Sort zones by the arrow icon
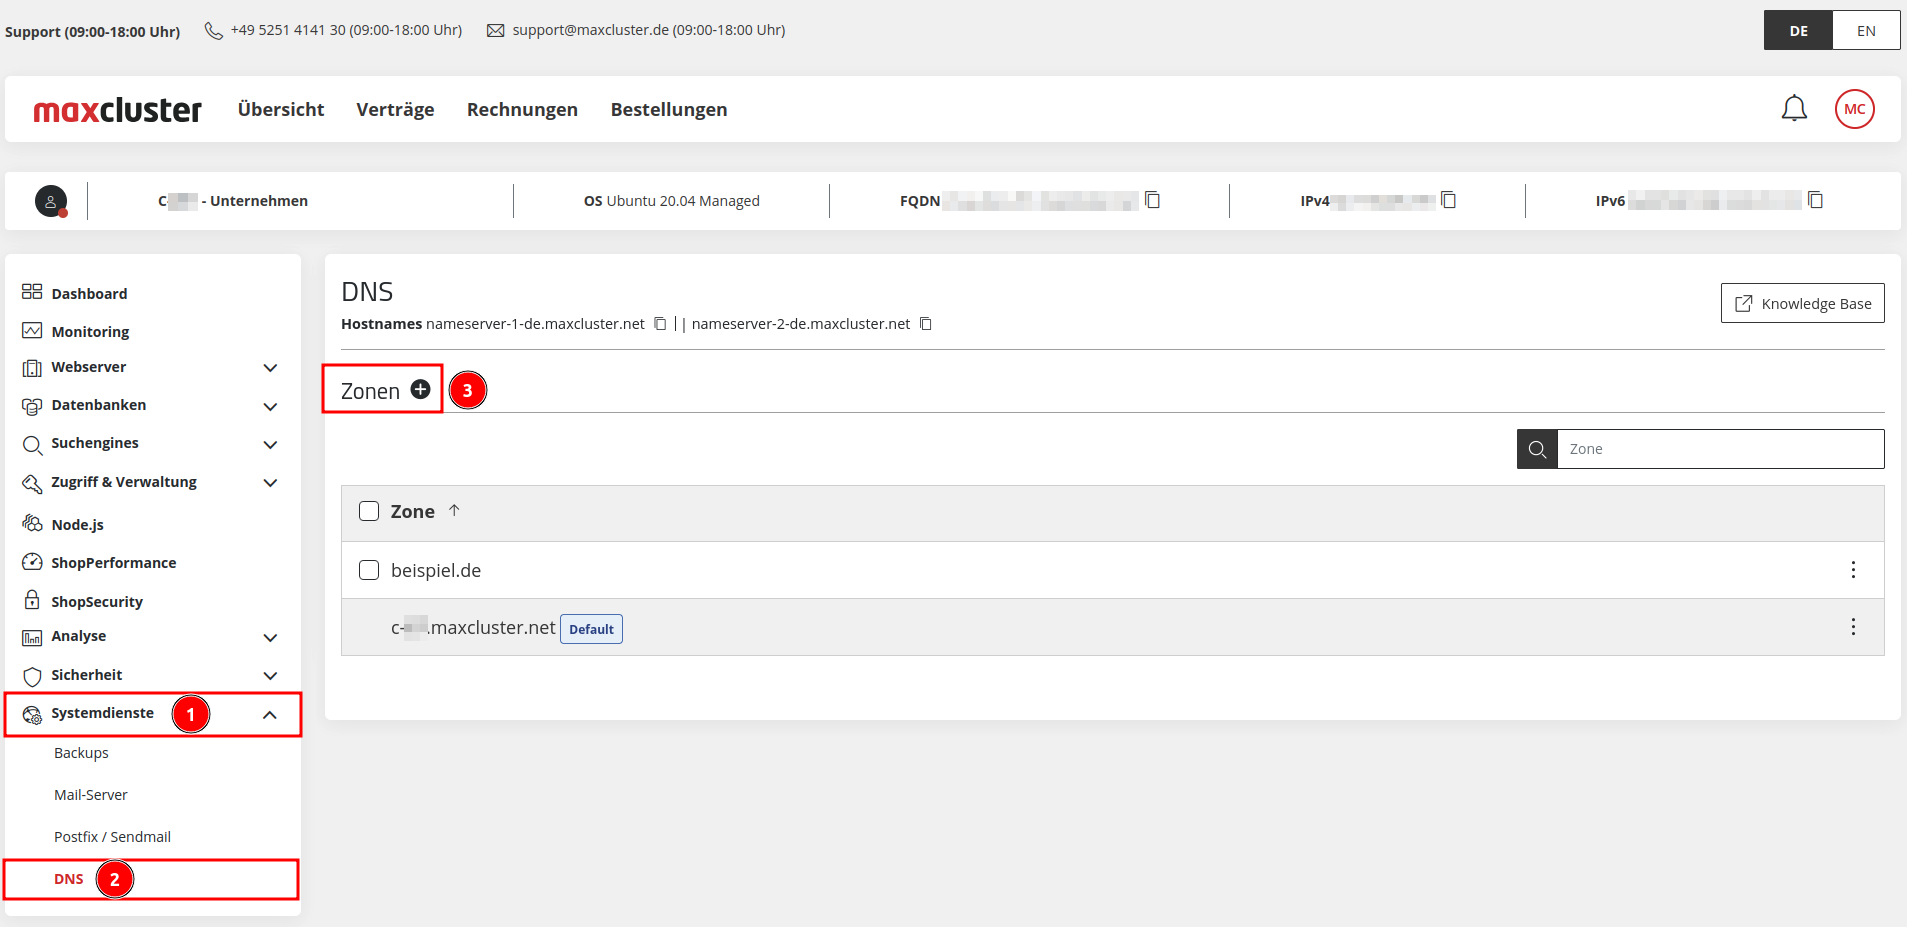This screenshot has width=1907, height=927. 454,511
